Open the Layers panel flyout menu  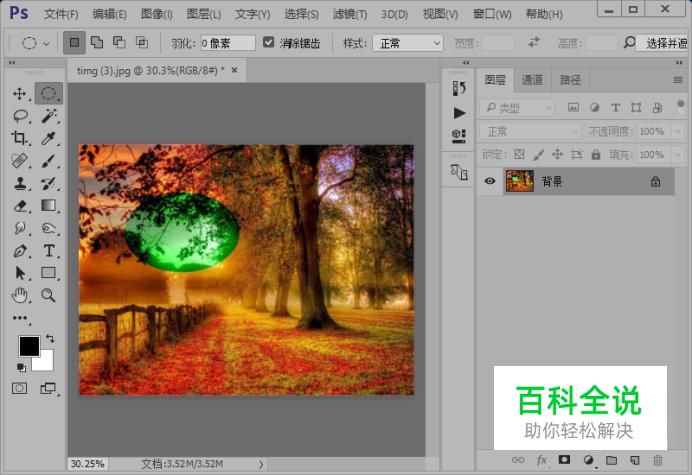(x=678, y=80)
